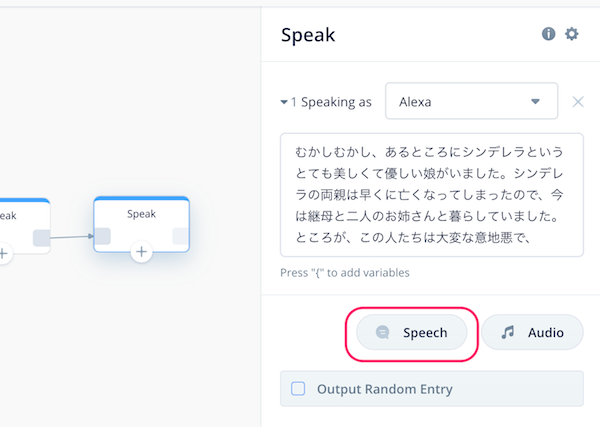Enable the Output Random Entry checkbox
The height and width of the screenshot is (427, 600).
click(x=298, y=388)
